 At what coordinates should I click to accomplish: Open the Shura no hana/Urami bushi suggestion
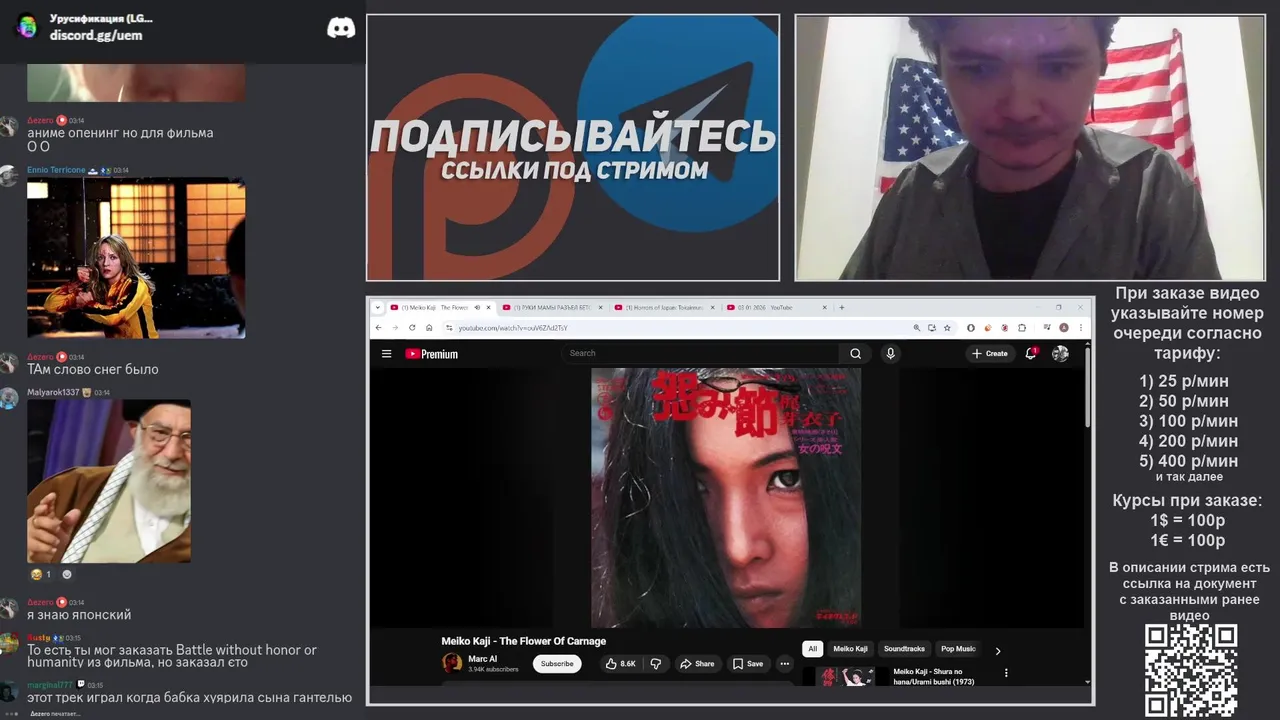[935, 676]
